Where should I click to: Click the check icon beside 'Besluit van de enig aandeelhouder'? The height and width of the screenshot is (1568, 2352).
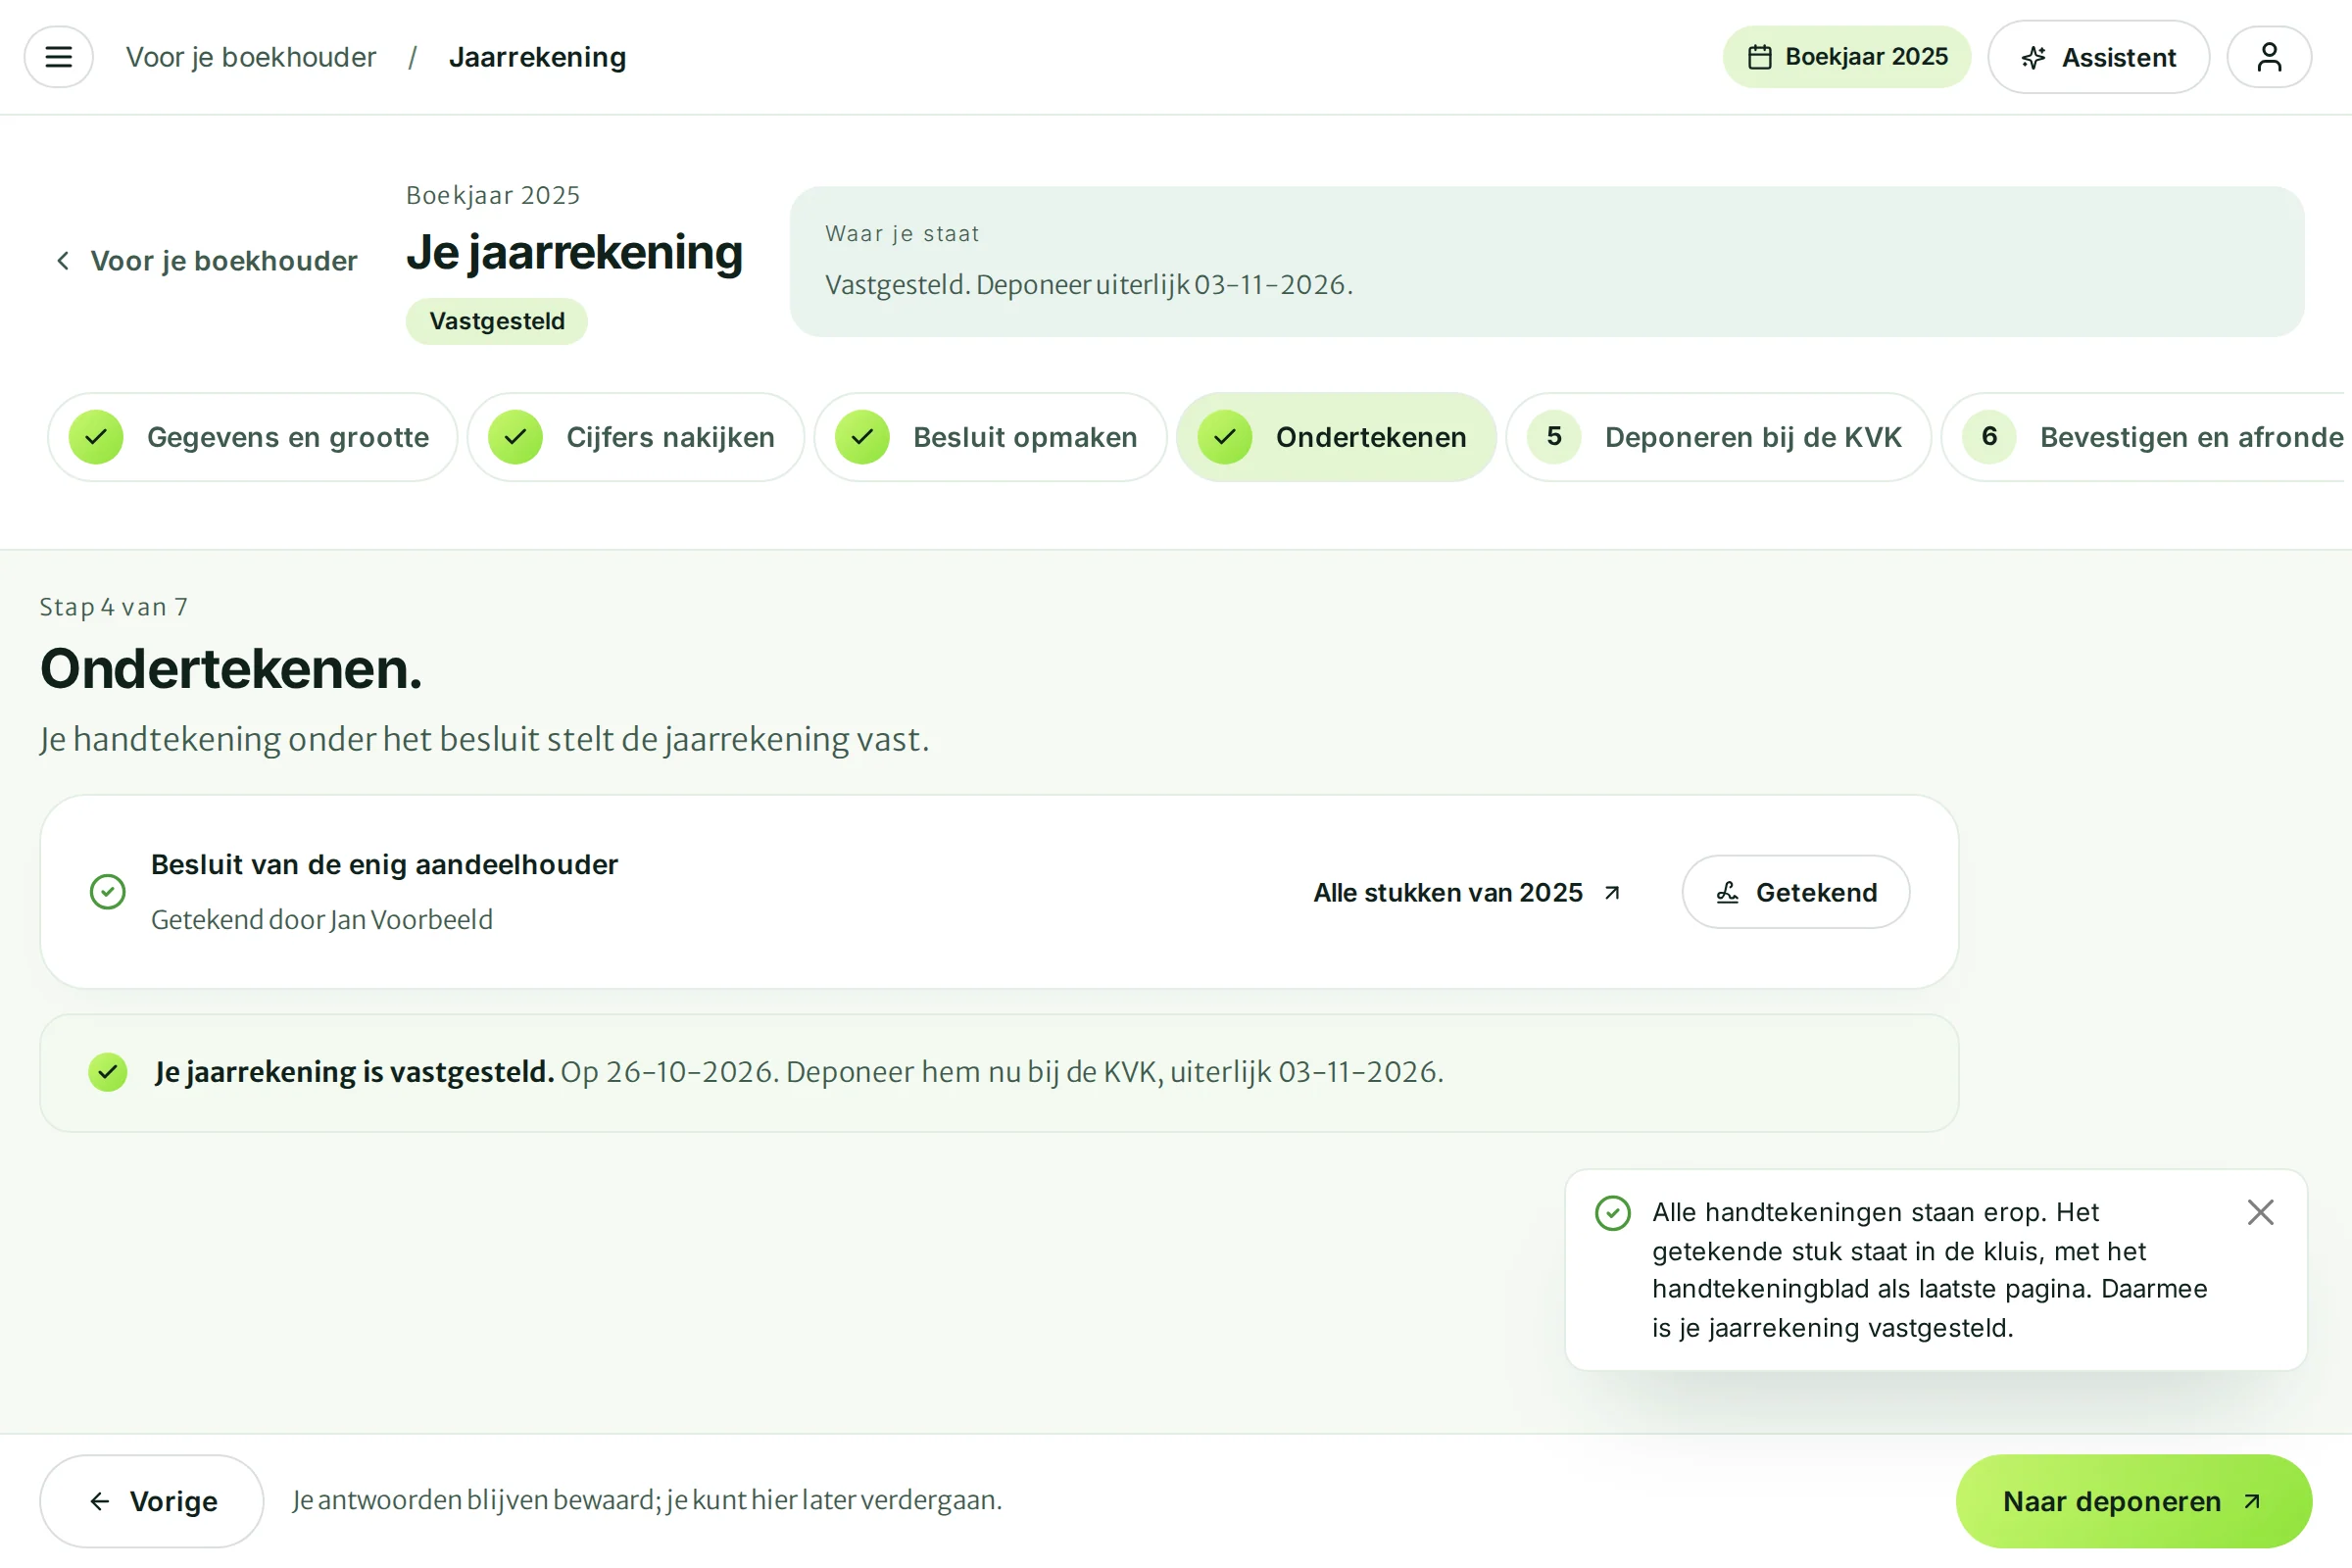click(108, 891)
